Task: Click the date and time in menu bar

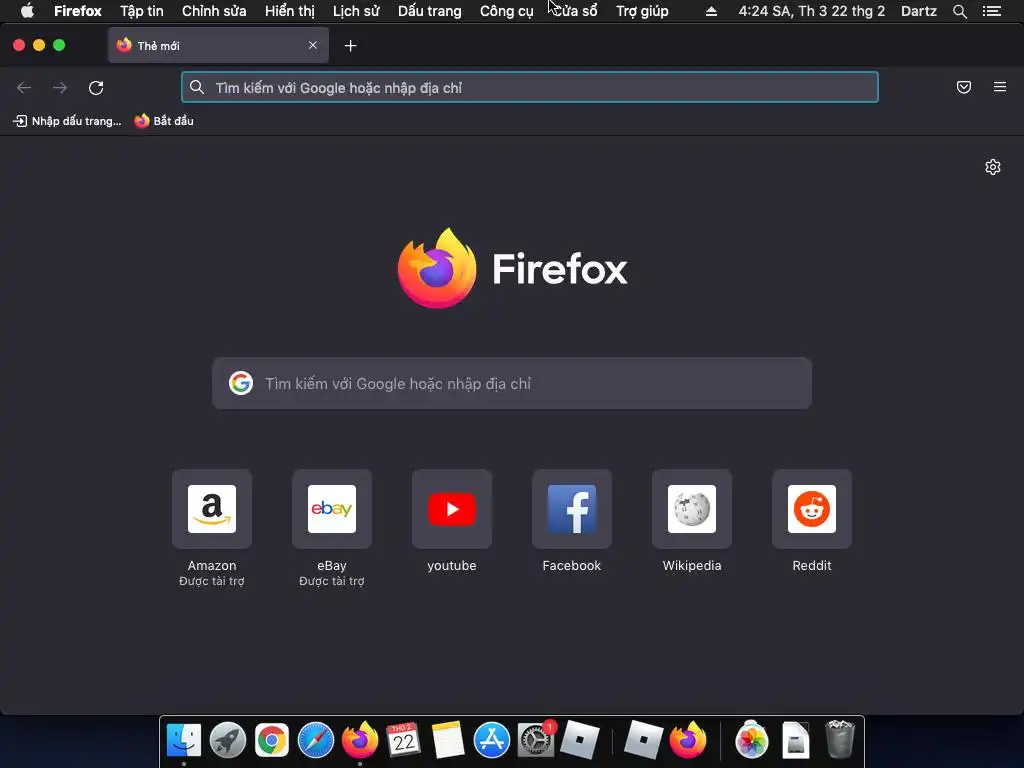Action: pyautogui.click(x=812, y=11)
